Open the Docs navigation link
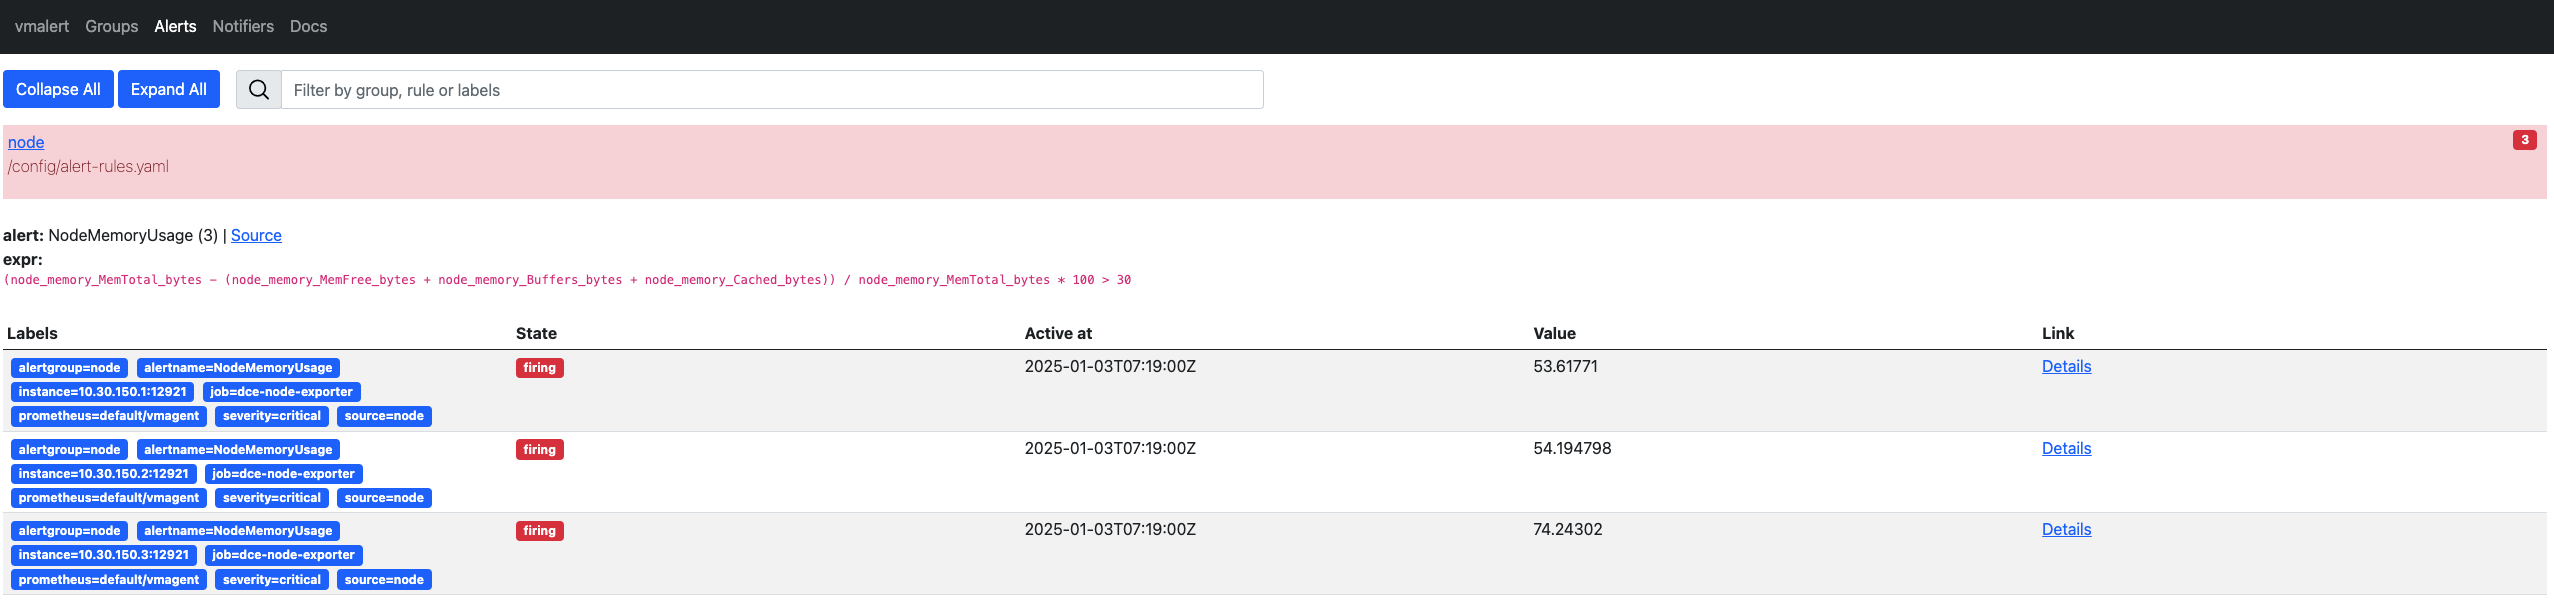This screenshot has width=2554, height=601. (x=308, y=26)
